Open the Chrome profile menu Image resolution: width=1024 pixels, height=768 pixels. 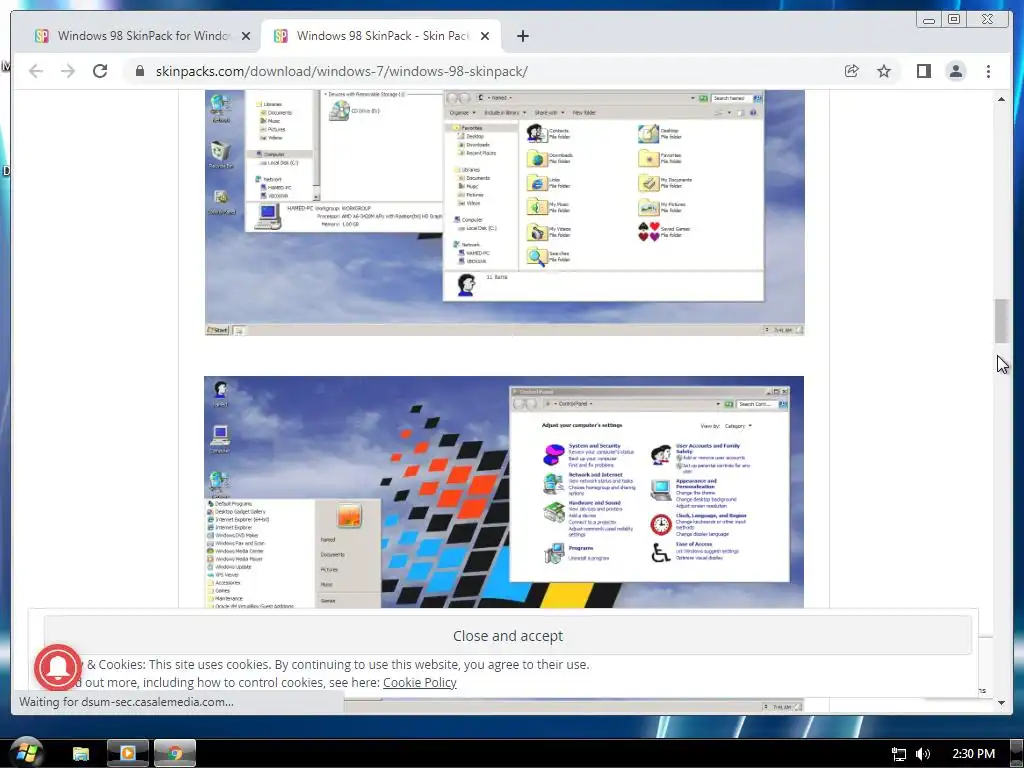tap(956, 71)
